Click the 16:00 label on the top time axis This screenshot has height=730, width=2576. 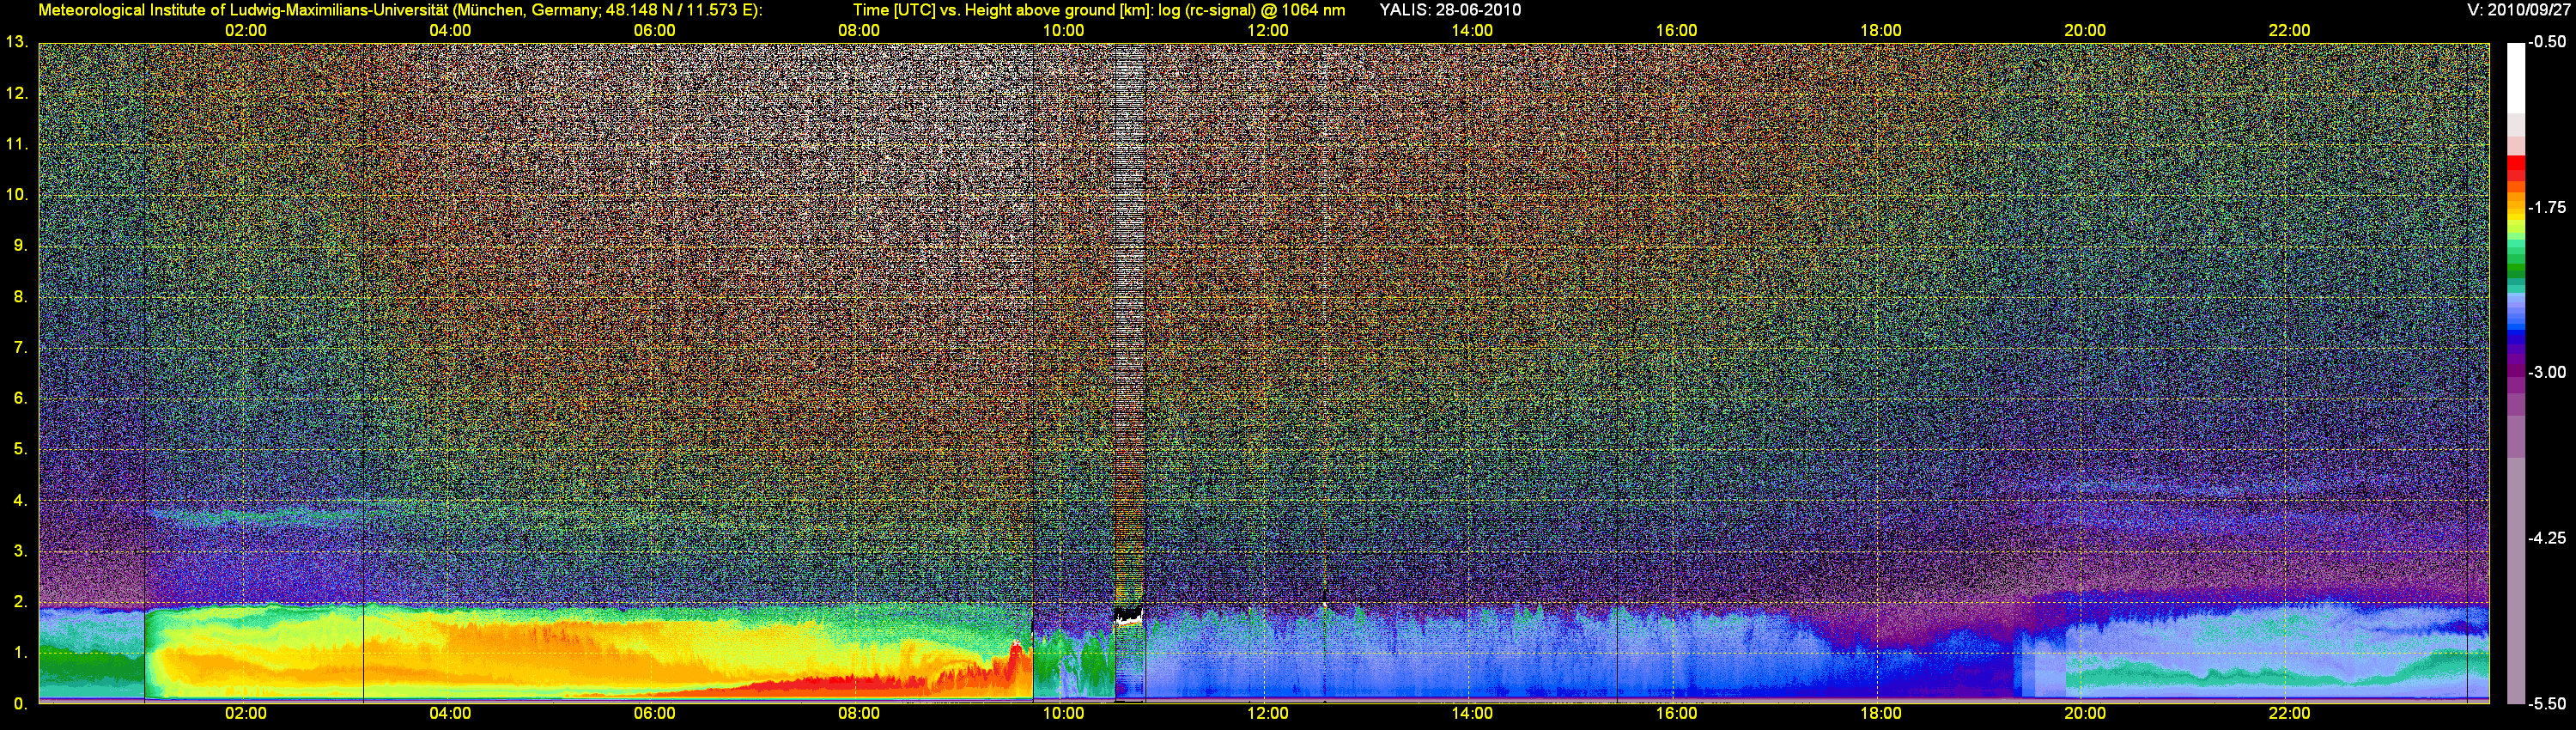click(1676, 30)
